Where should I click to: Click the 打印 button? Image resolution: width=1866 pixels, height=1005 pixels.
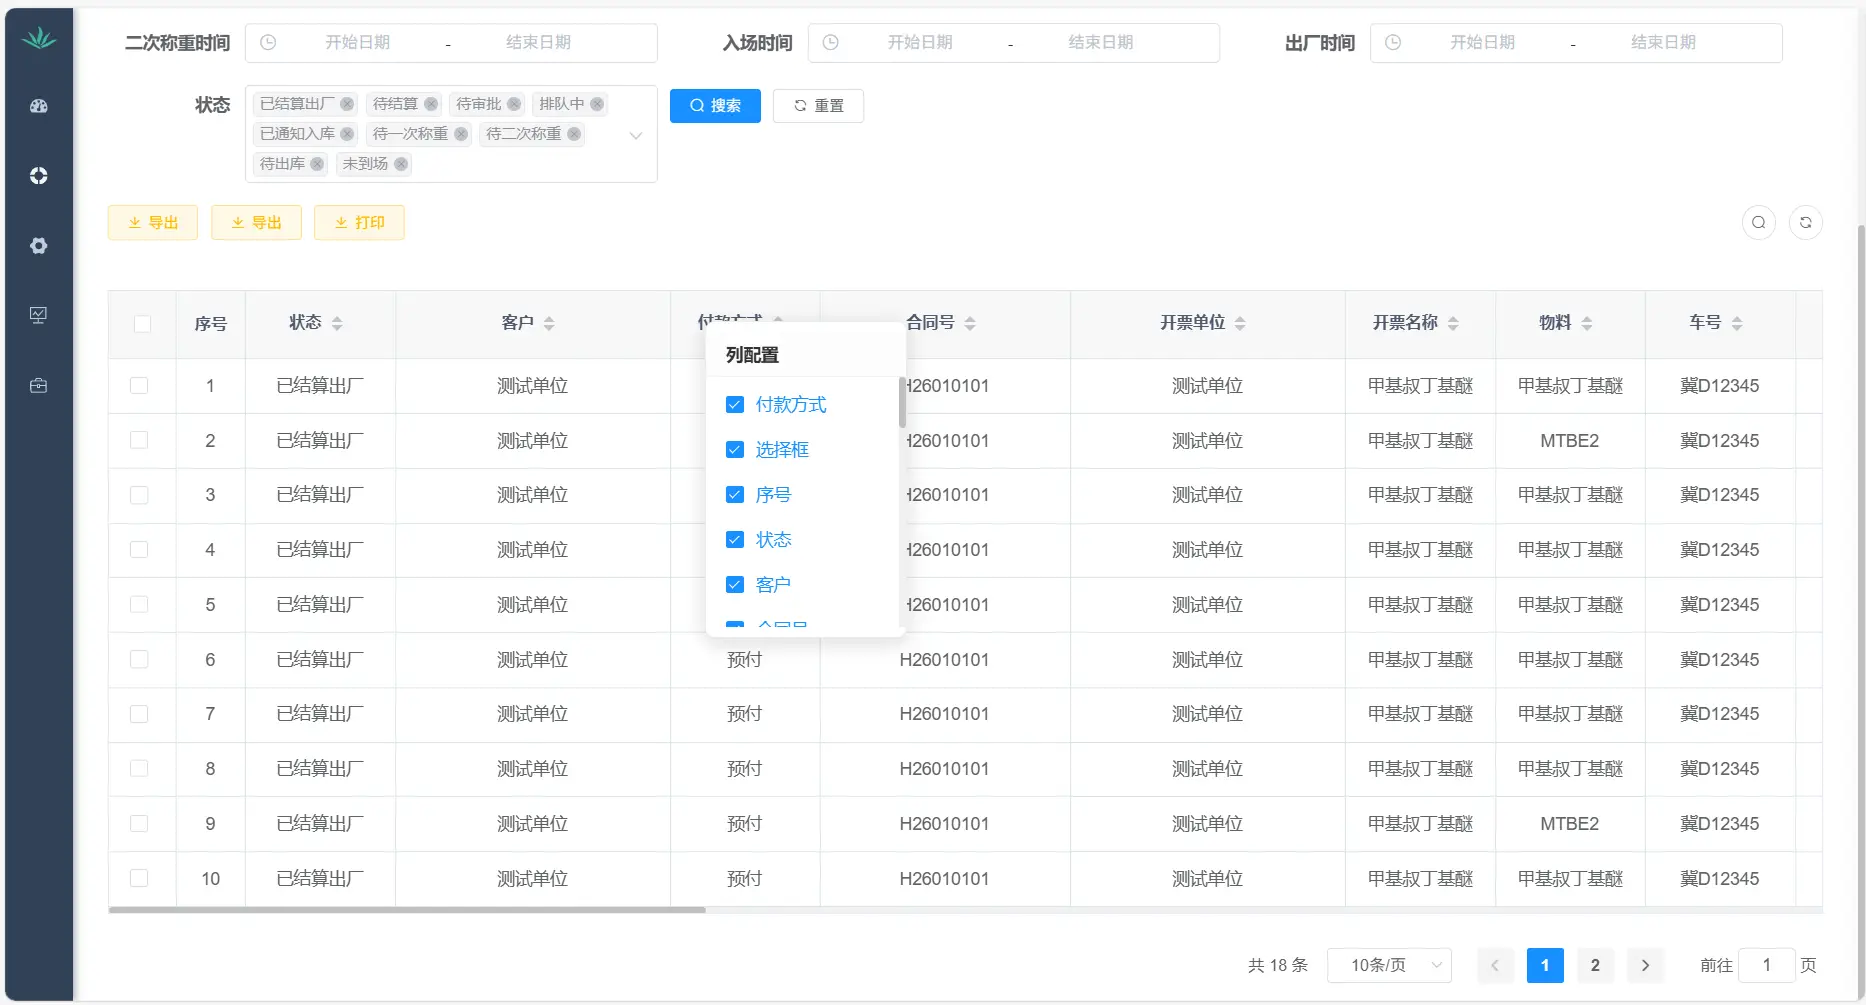tap(359, 223)
